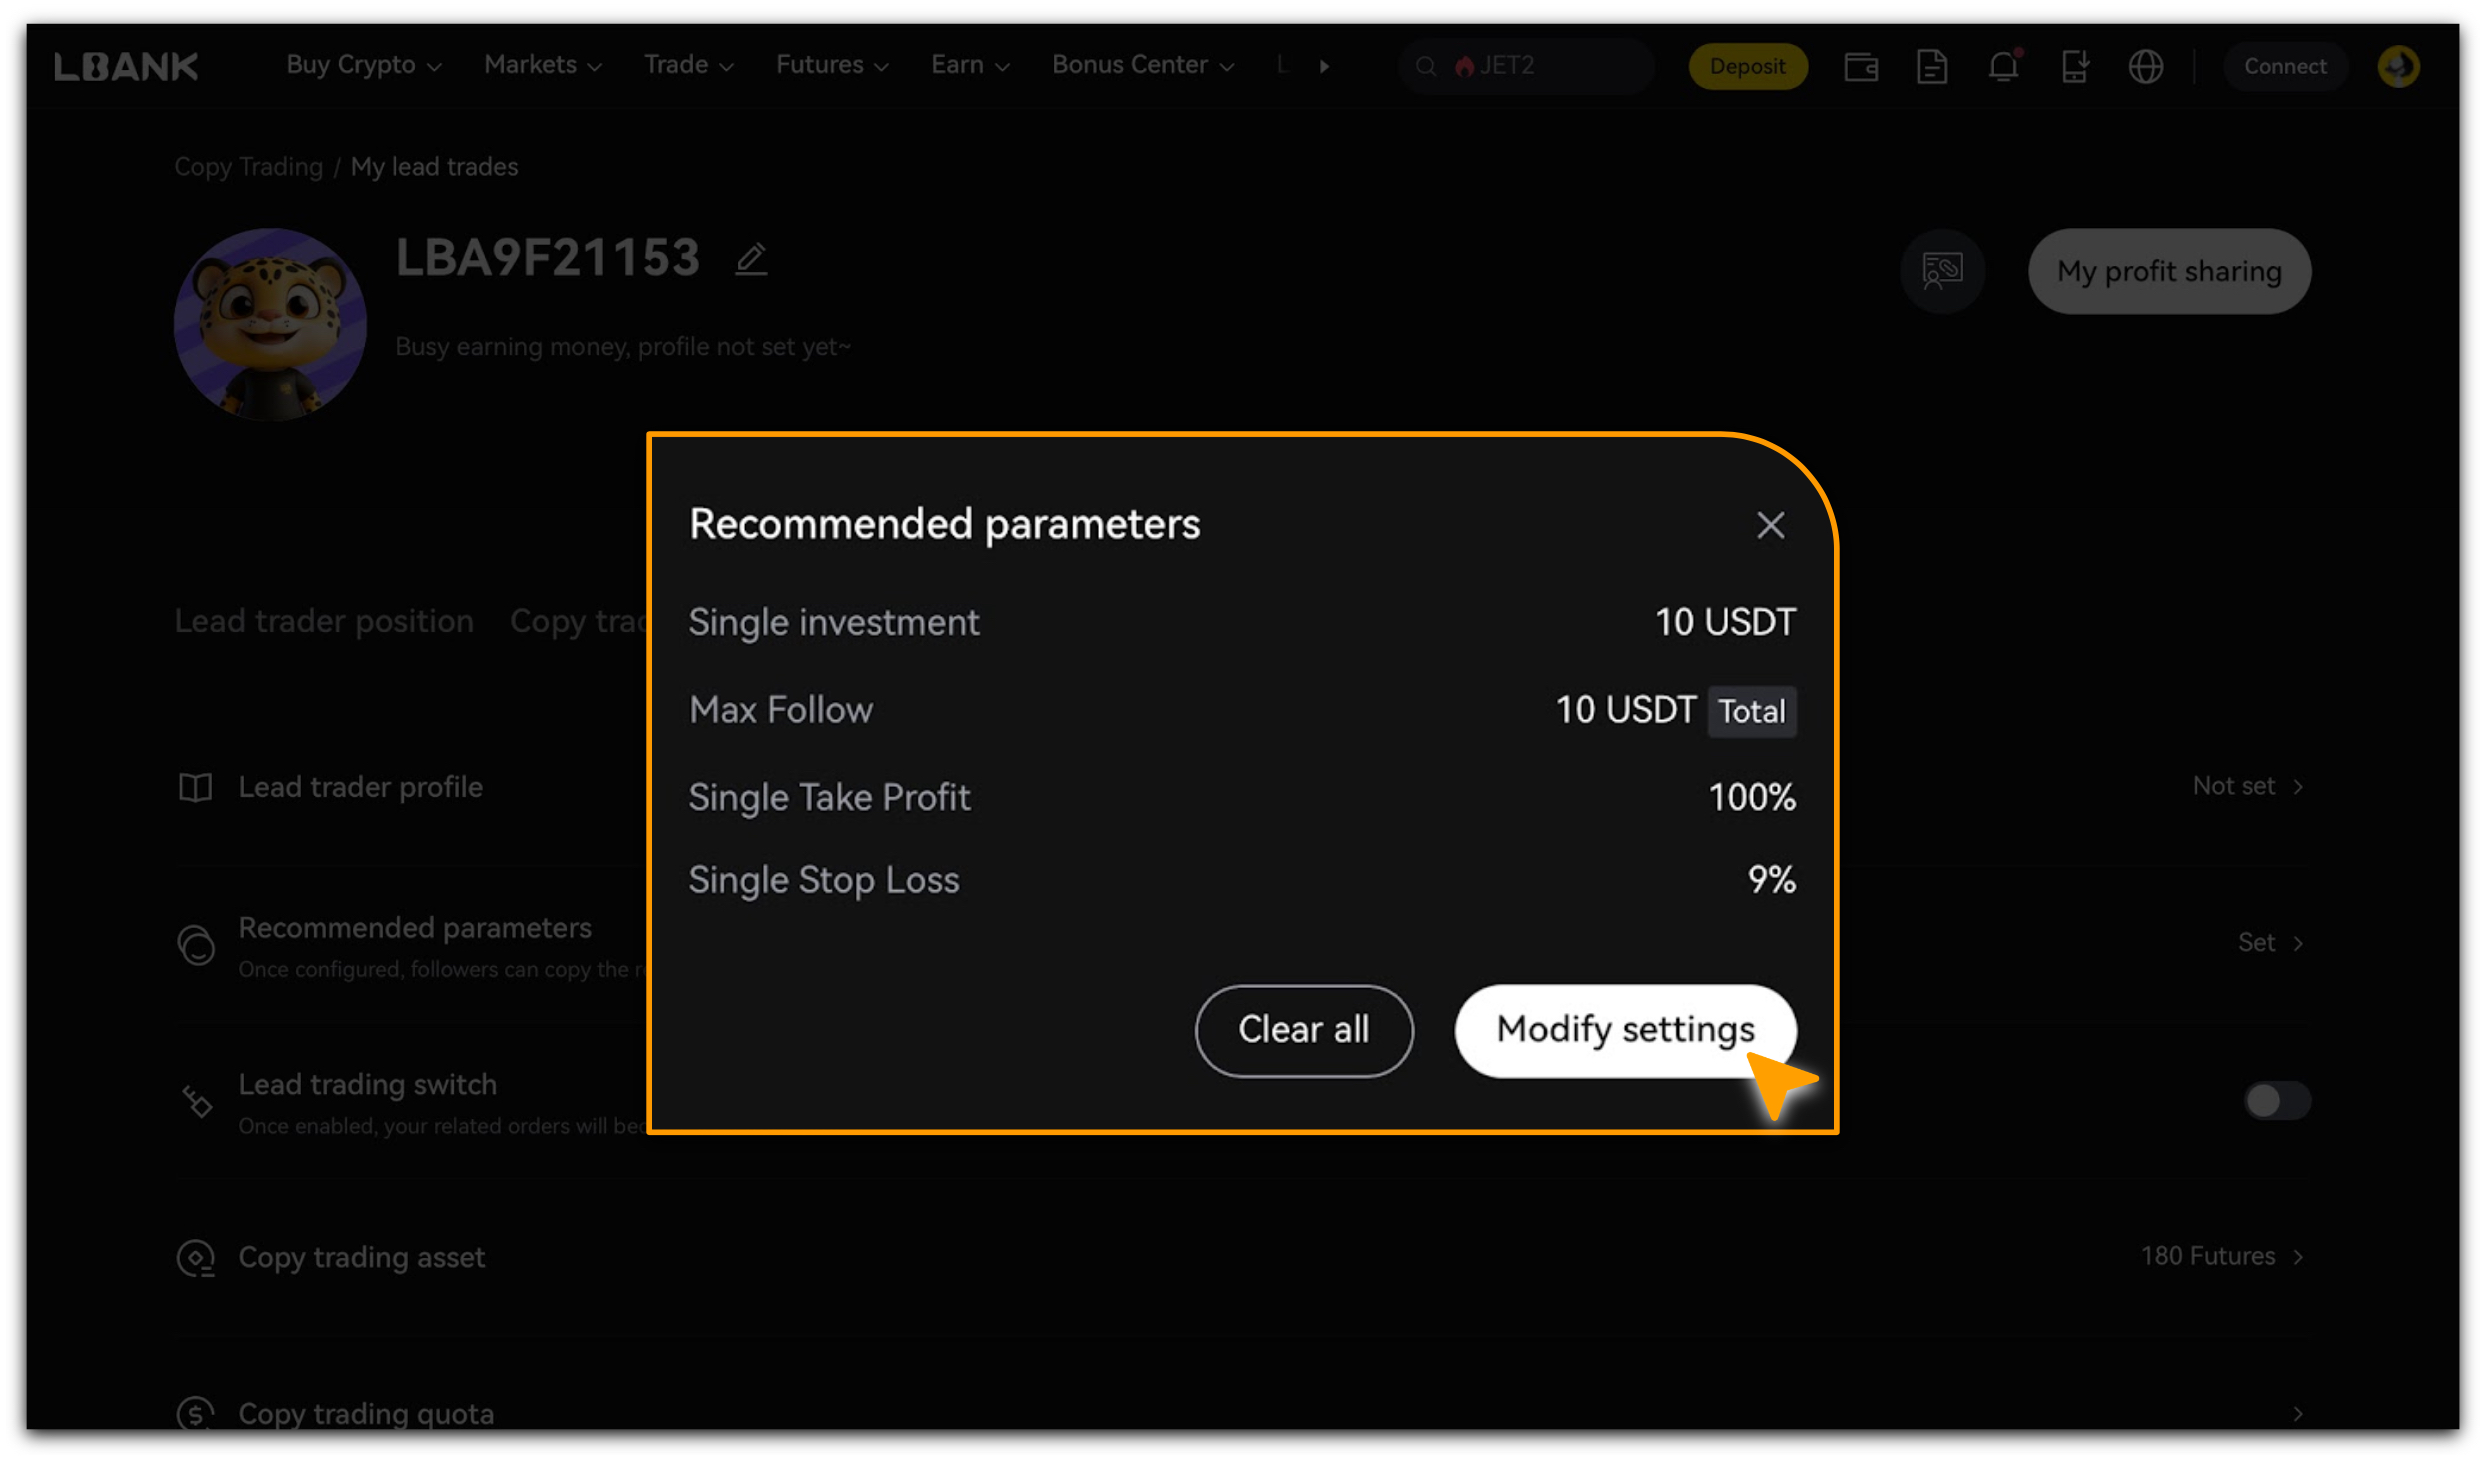
Task: Open the notifications bell
Action: tap(2004, 66)
